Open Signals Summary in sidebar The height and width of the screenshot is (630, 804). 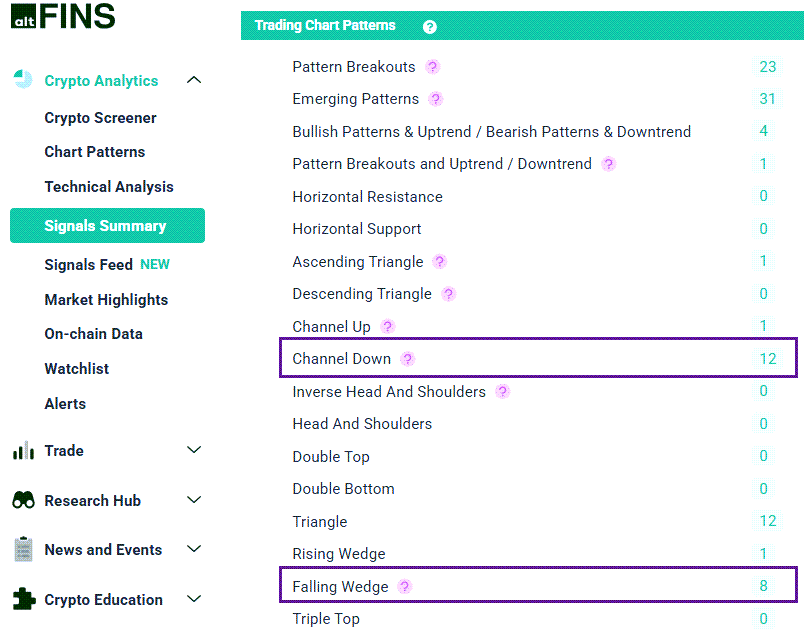click(106, 226)
